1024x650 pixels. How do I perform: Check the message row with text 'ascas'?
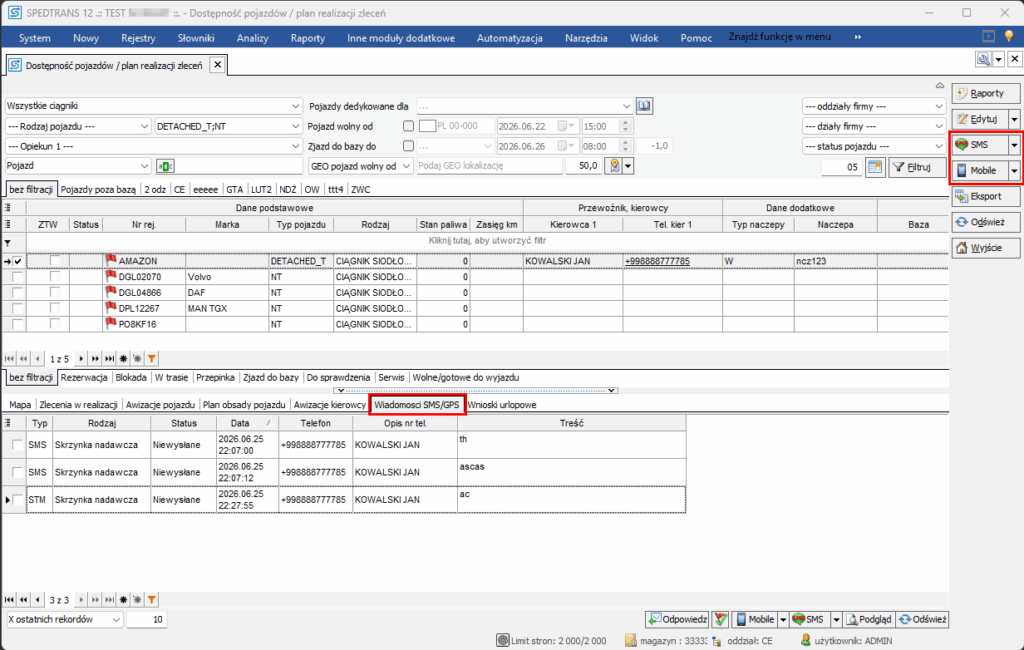point(17,472)
